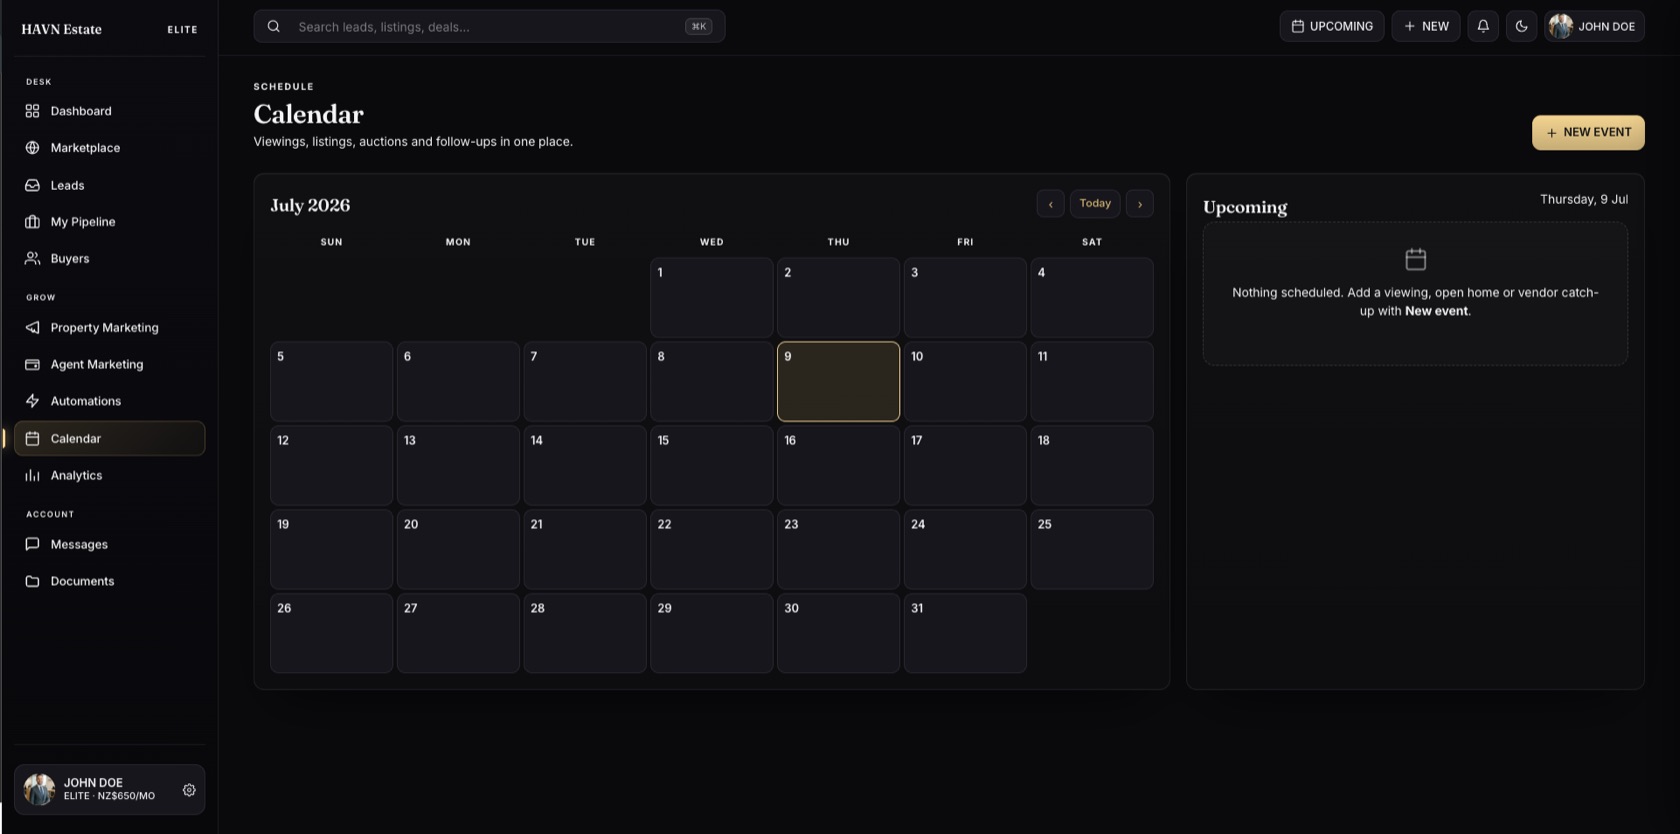Open Buyers page

109,258
